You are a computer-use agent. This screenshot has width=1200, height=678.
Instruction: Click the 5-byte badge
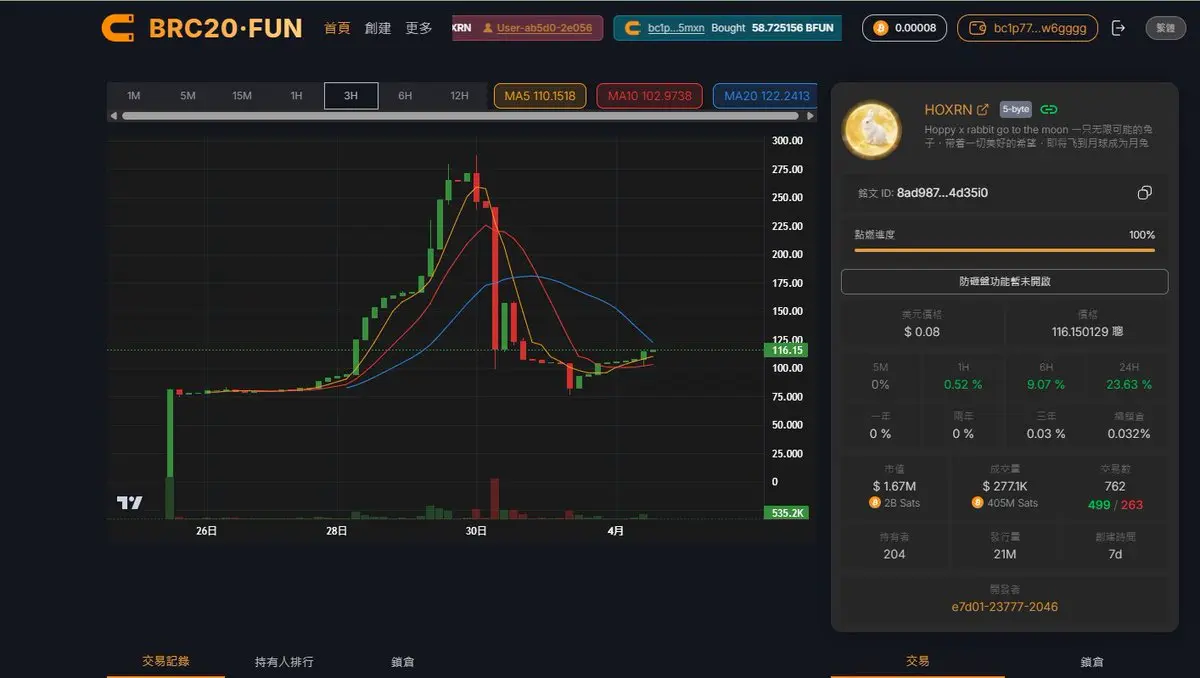pos(1015,110)
